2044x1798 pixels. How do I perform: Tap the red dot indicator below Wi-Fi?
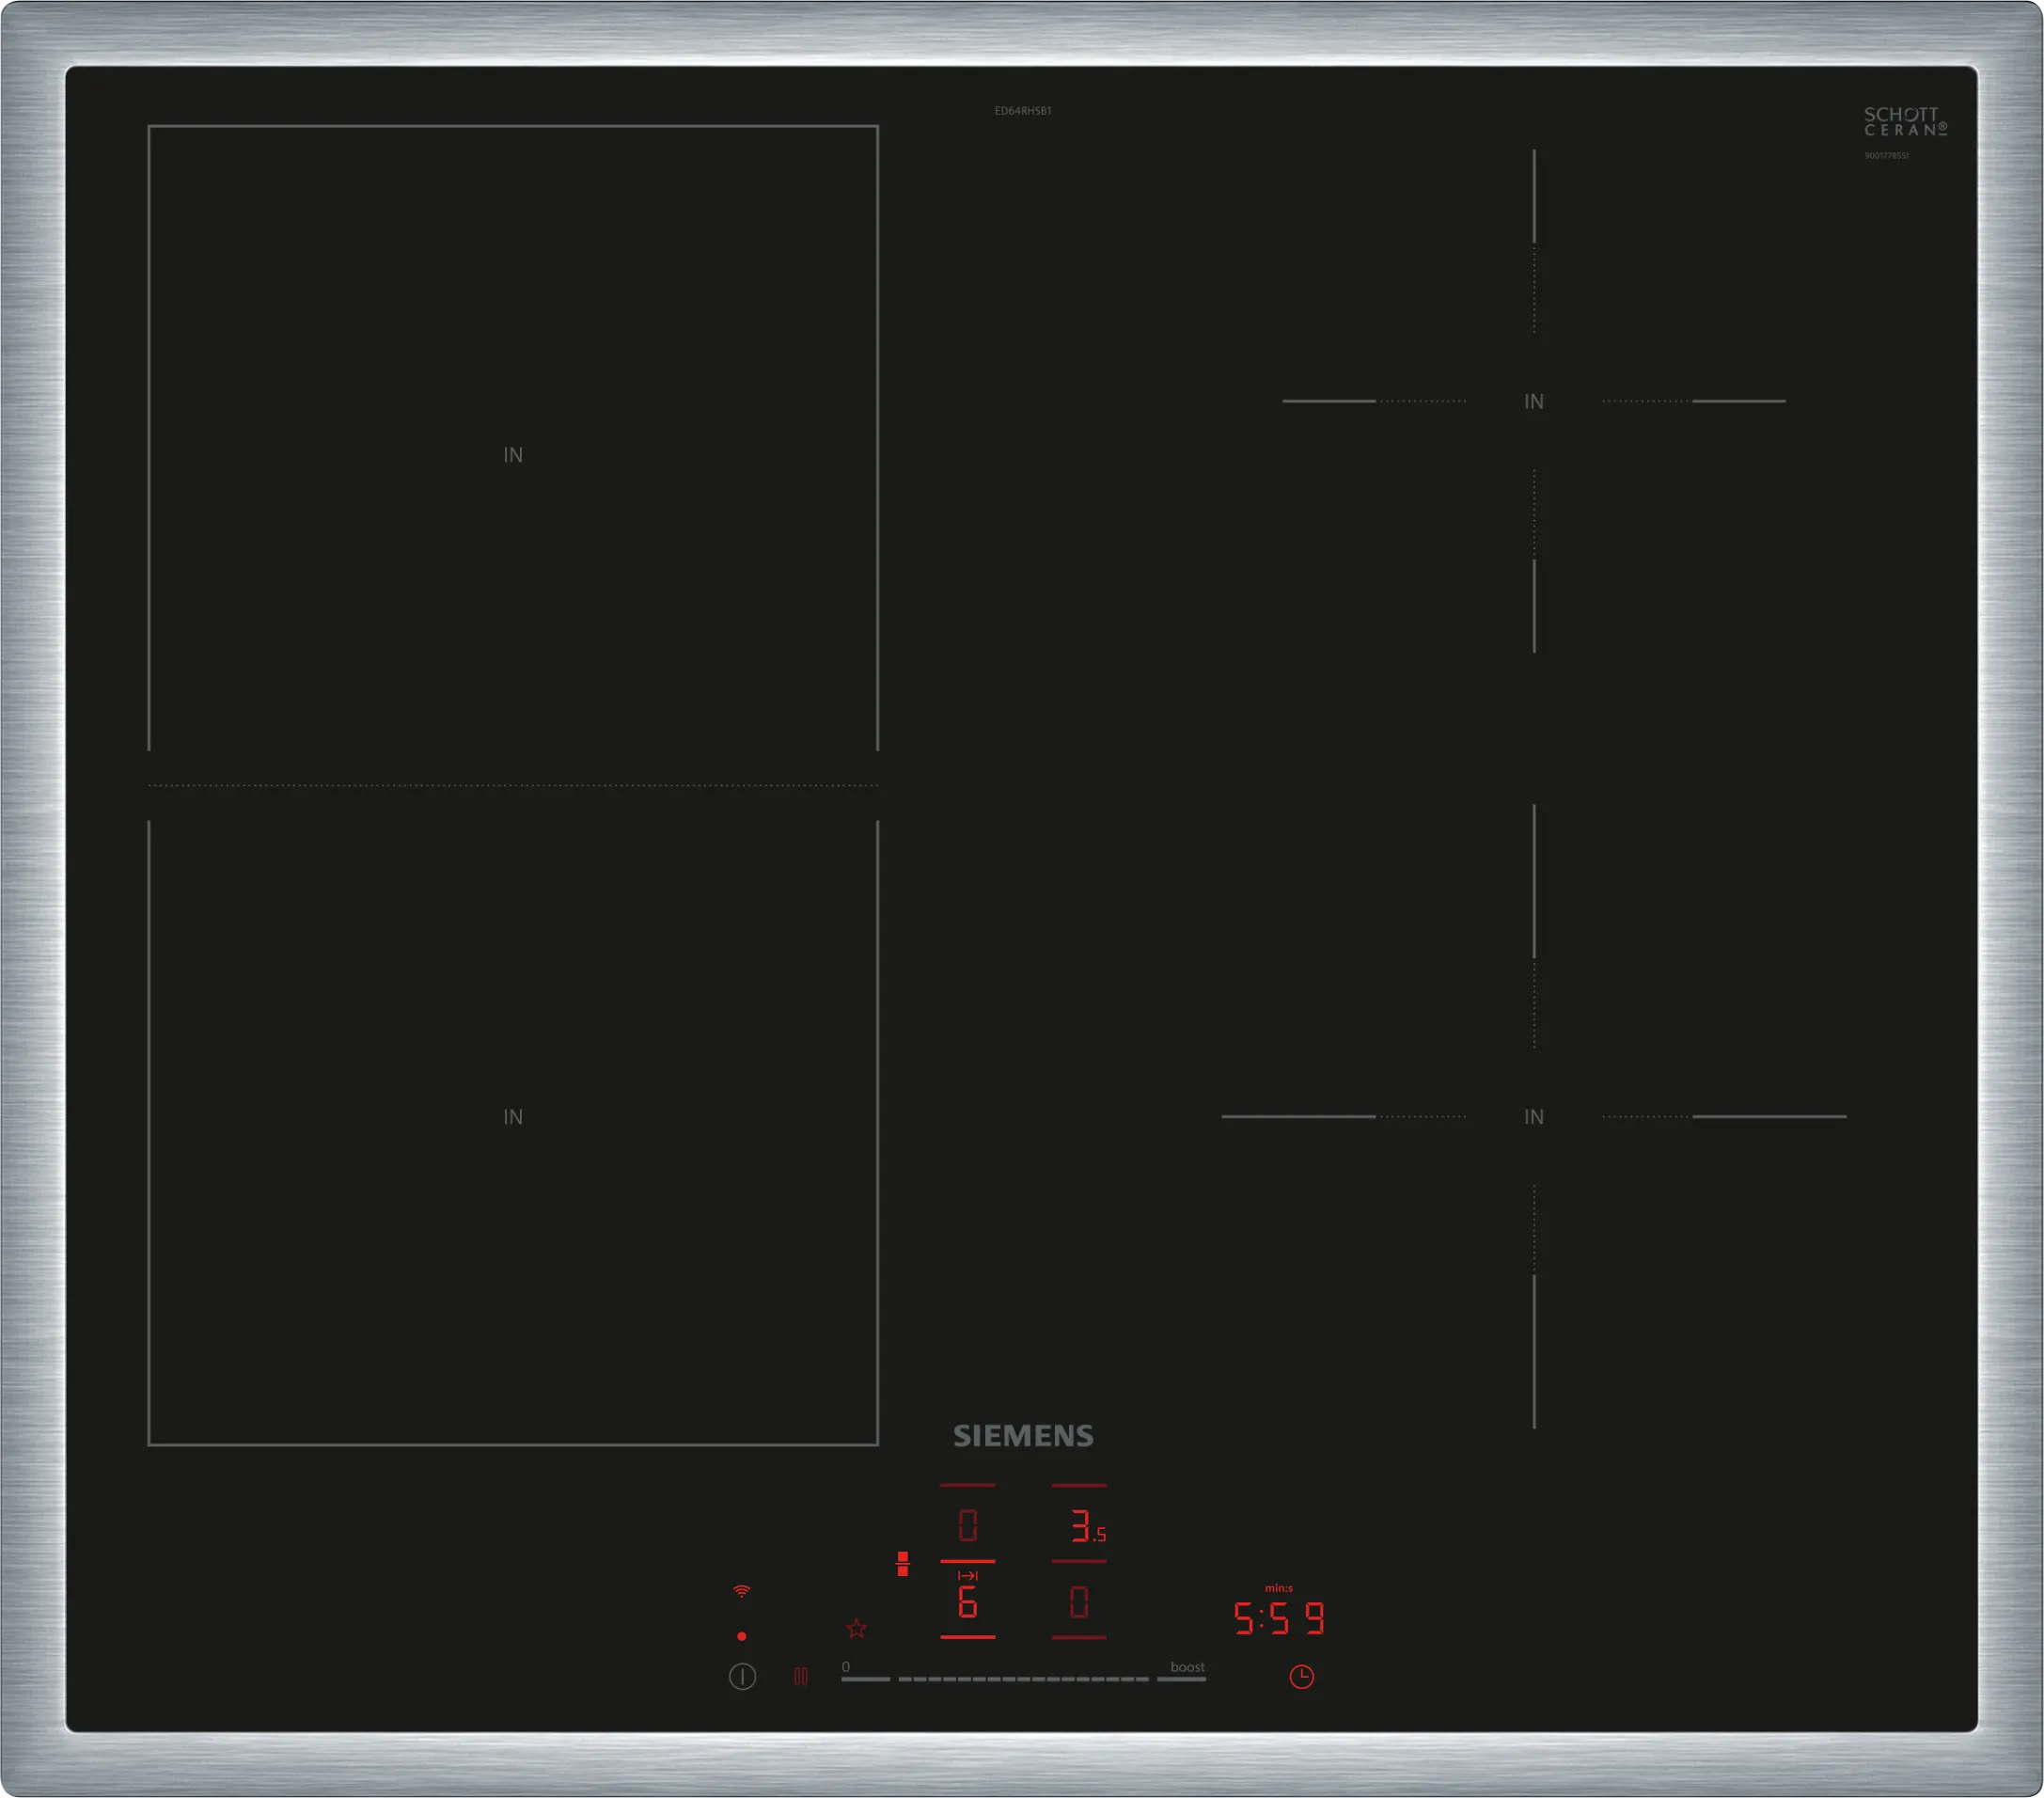(x=741, y=1636)
